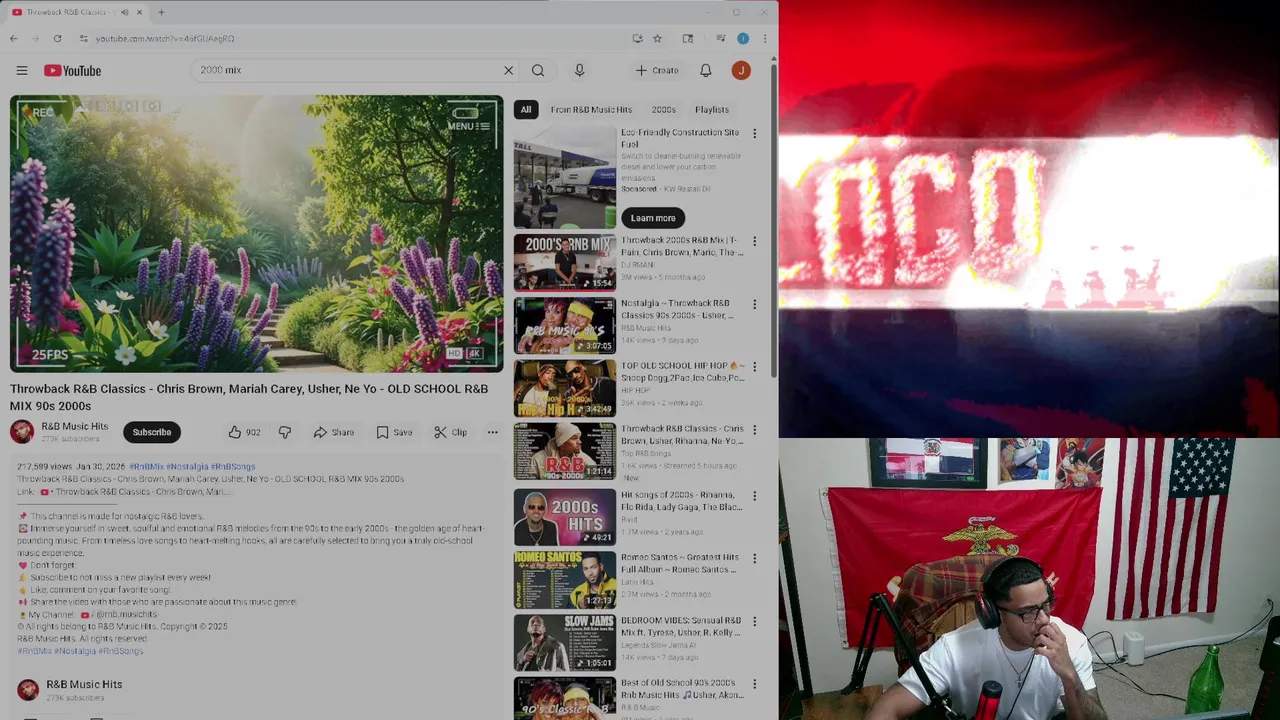Open options for Top R&B Songs stream
The height and width of the screenshot is (720, 1280).
[755, 430]
